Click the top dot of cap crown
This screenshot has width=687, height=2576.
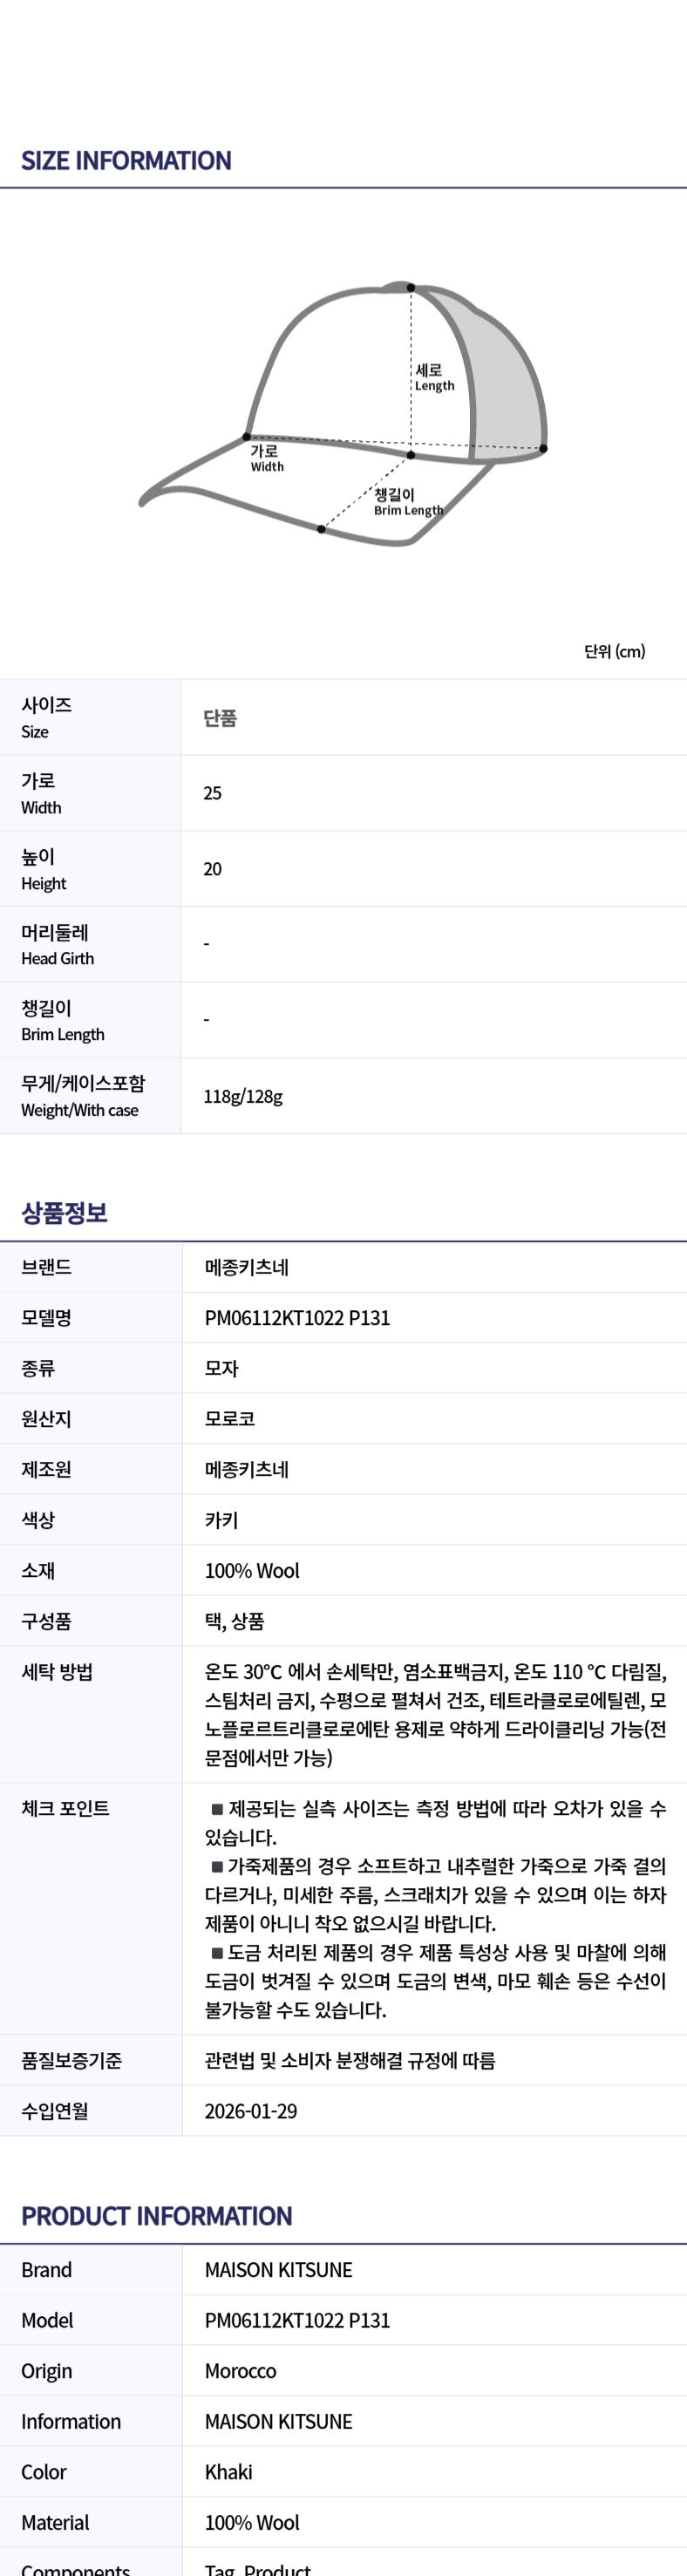[411, 288]
